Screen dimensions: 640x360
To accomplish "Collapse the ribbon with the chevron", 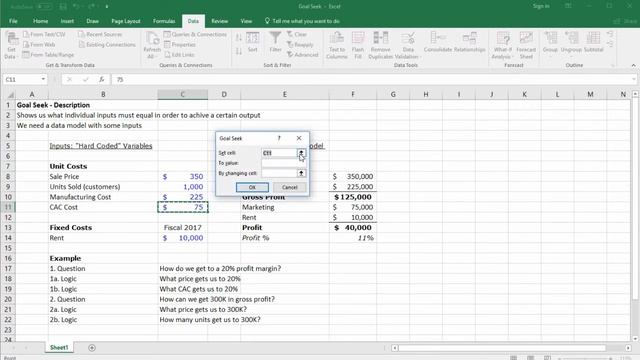I will (633, 65).
